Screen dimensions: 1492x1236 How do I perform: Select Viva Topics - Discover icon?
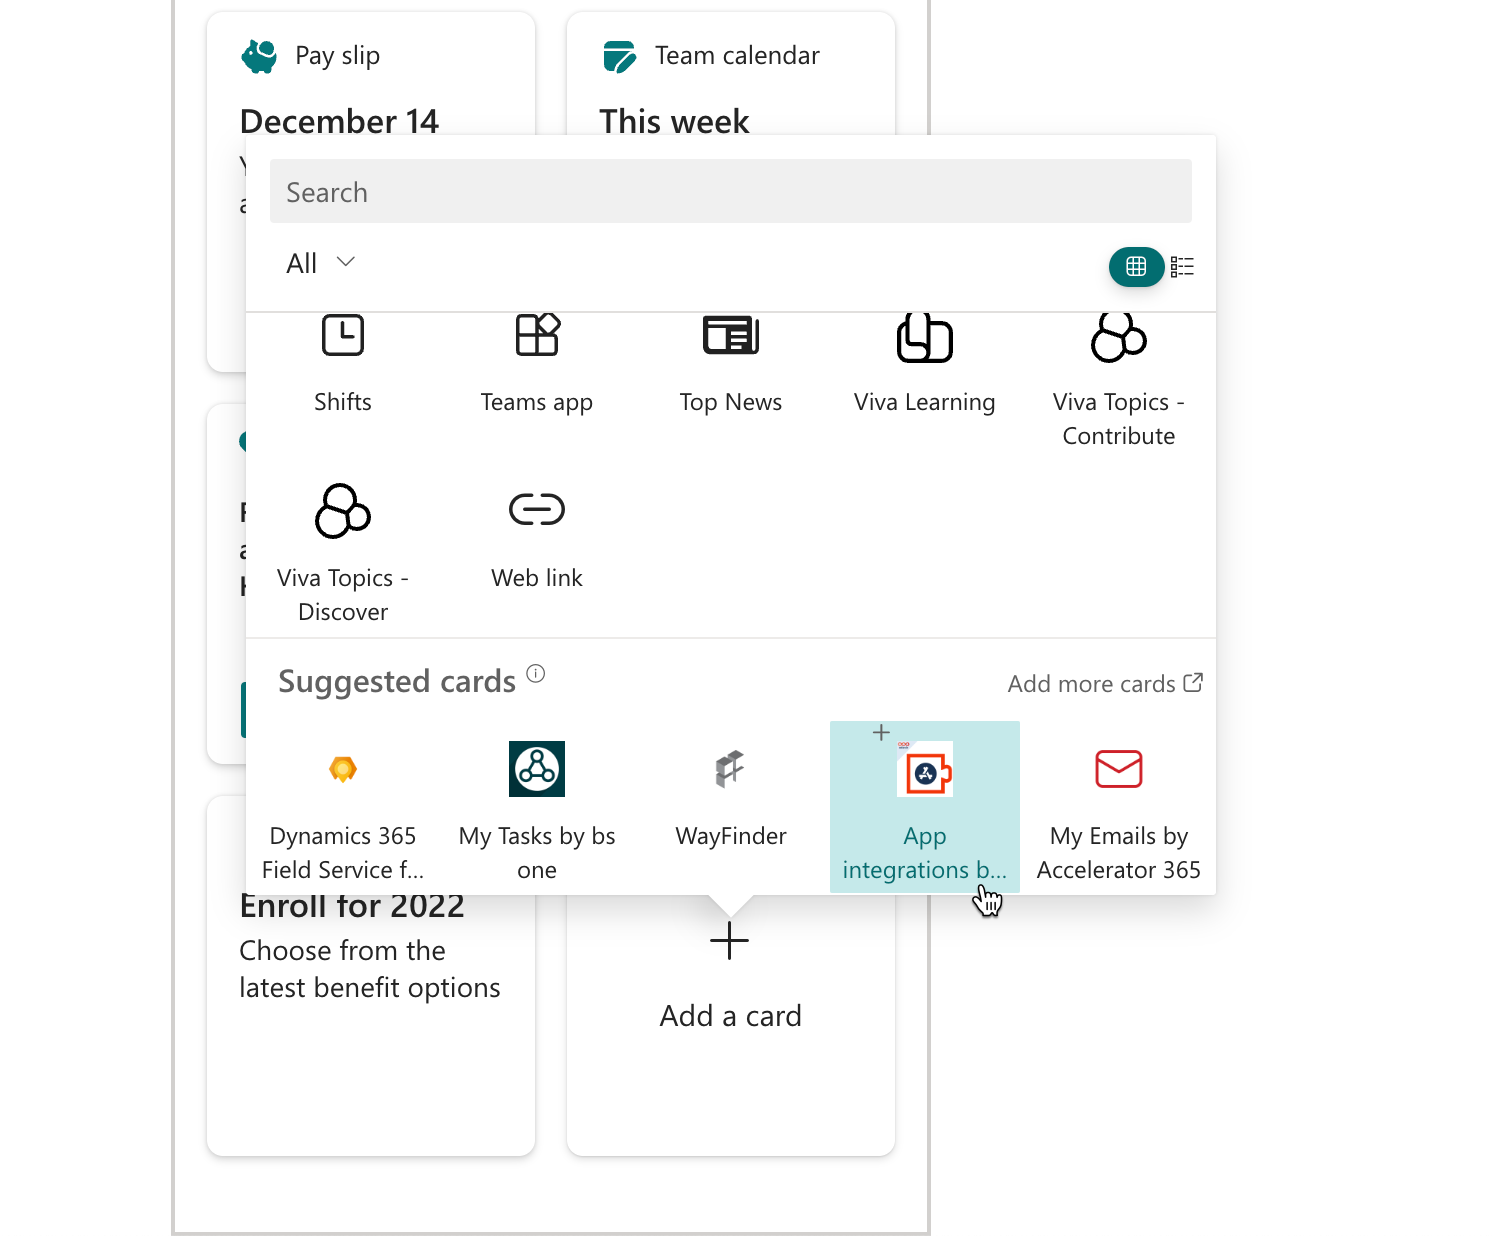coord(343,511)
